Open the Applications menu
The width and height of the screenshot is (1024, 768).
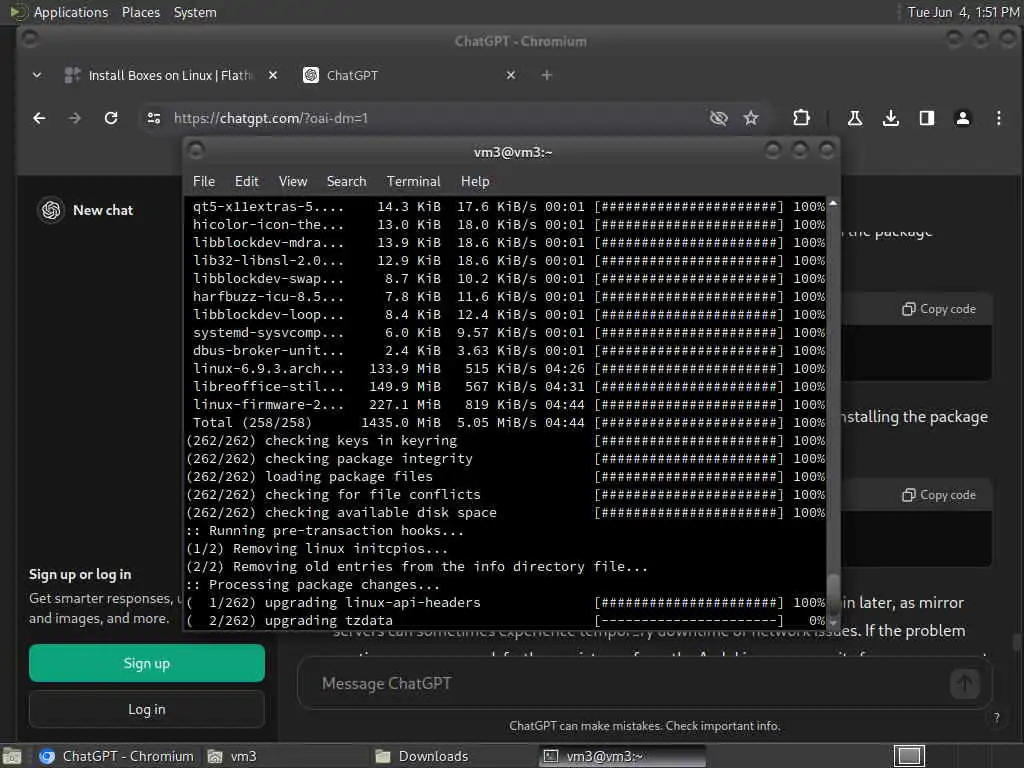coord(71,12)
